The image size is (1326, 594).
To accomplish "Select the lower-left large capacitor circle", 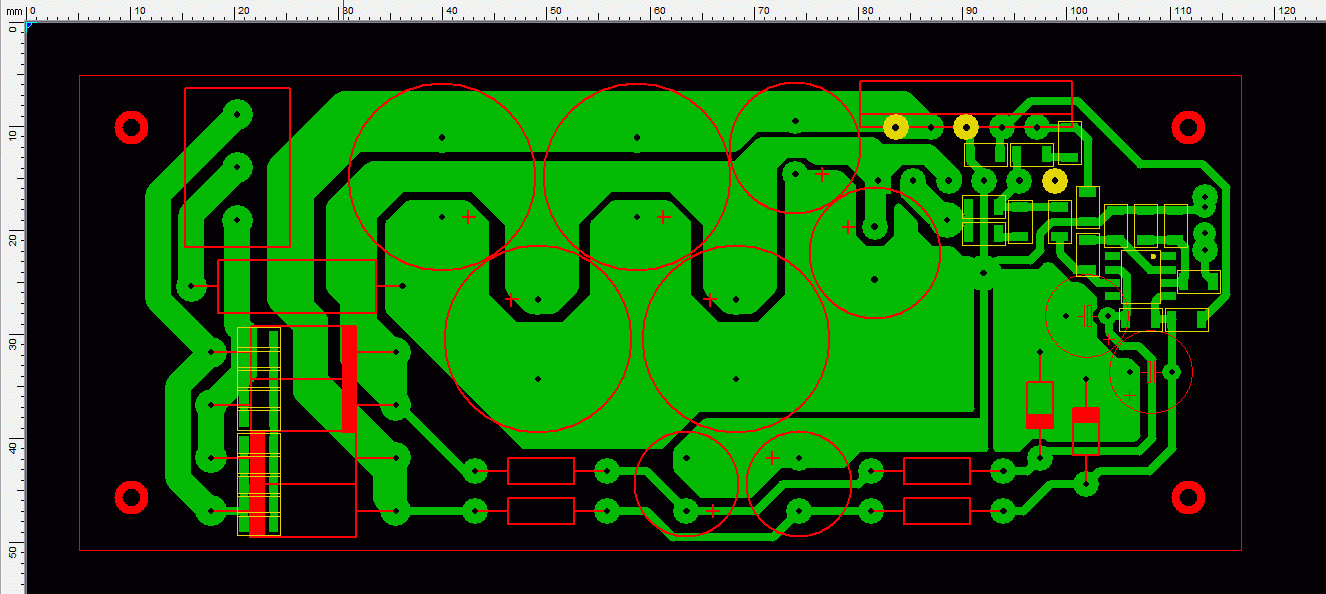I will (538, 338).
